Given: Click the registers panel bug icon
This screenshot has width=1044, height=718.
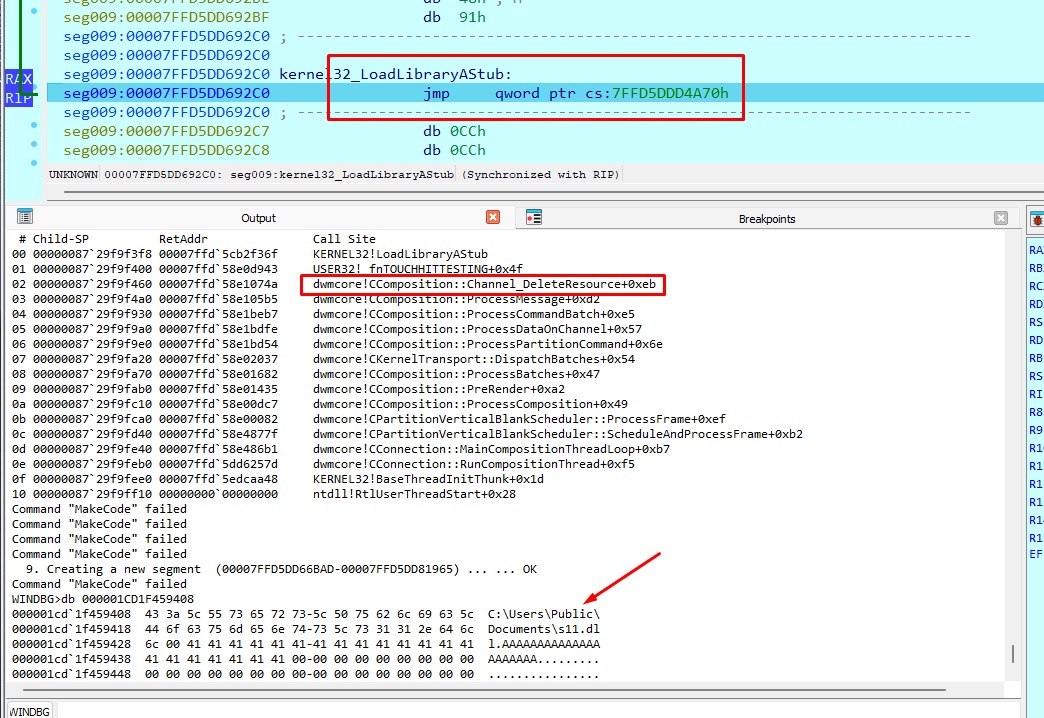Looking at the screenshot, I should 1037,219.
